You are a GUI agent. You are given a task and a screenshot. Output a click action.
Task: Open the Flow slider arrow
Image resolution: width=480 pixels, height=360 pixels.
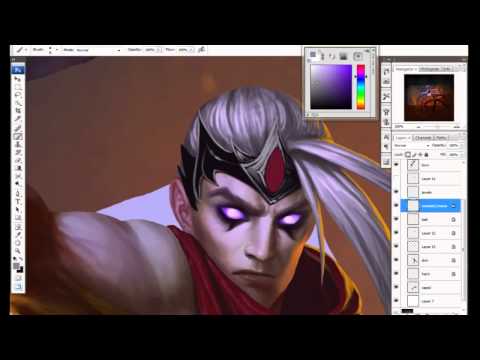(191, 50)
